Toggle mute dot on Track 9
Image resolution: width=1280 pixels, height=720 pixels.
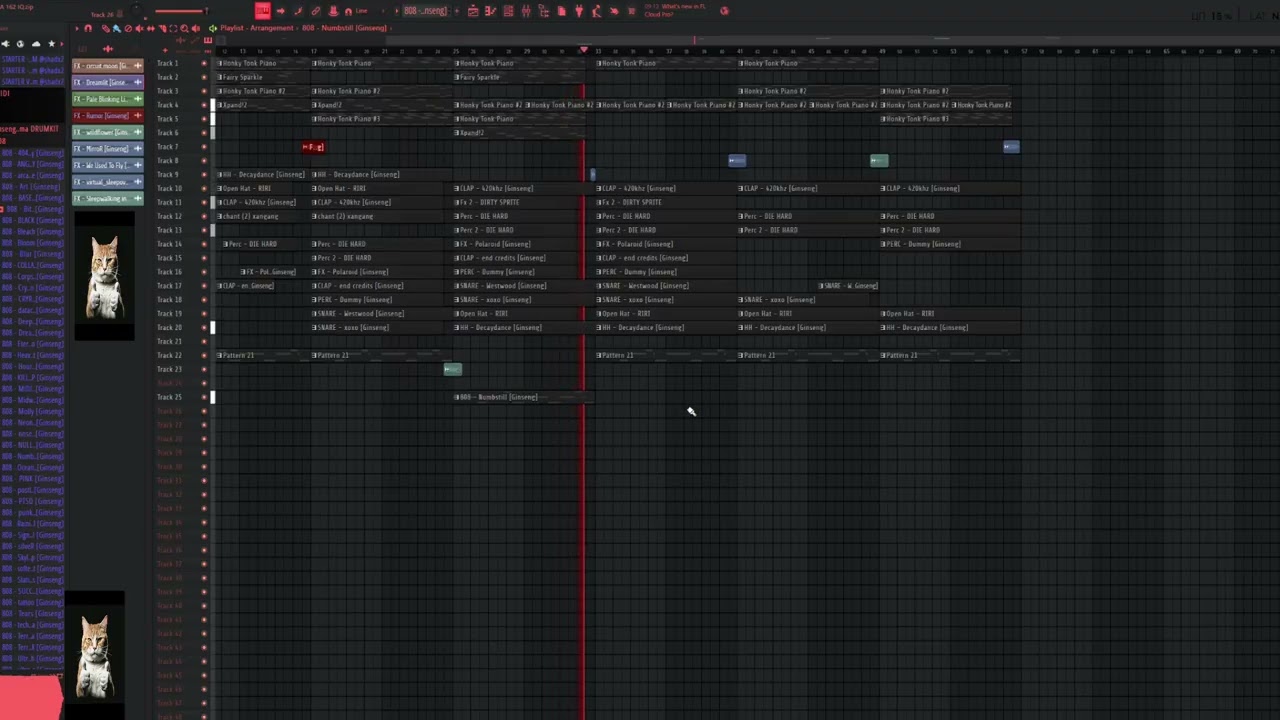pyautogui.click(x=204, y=174)
